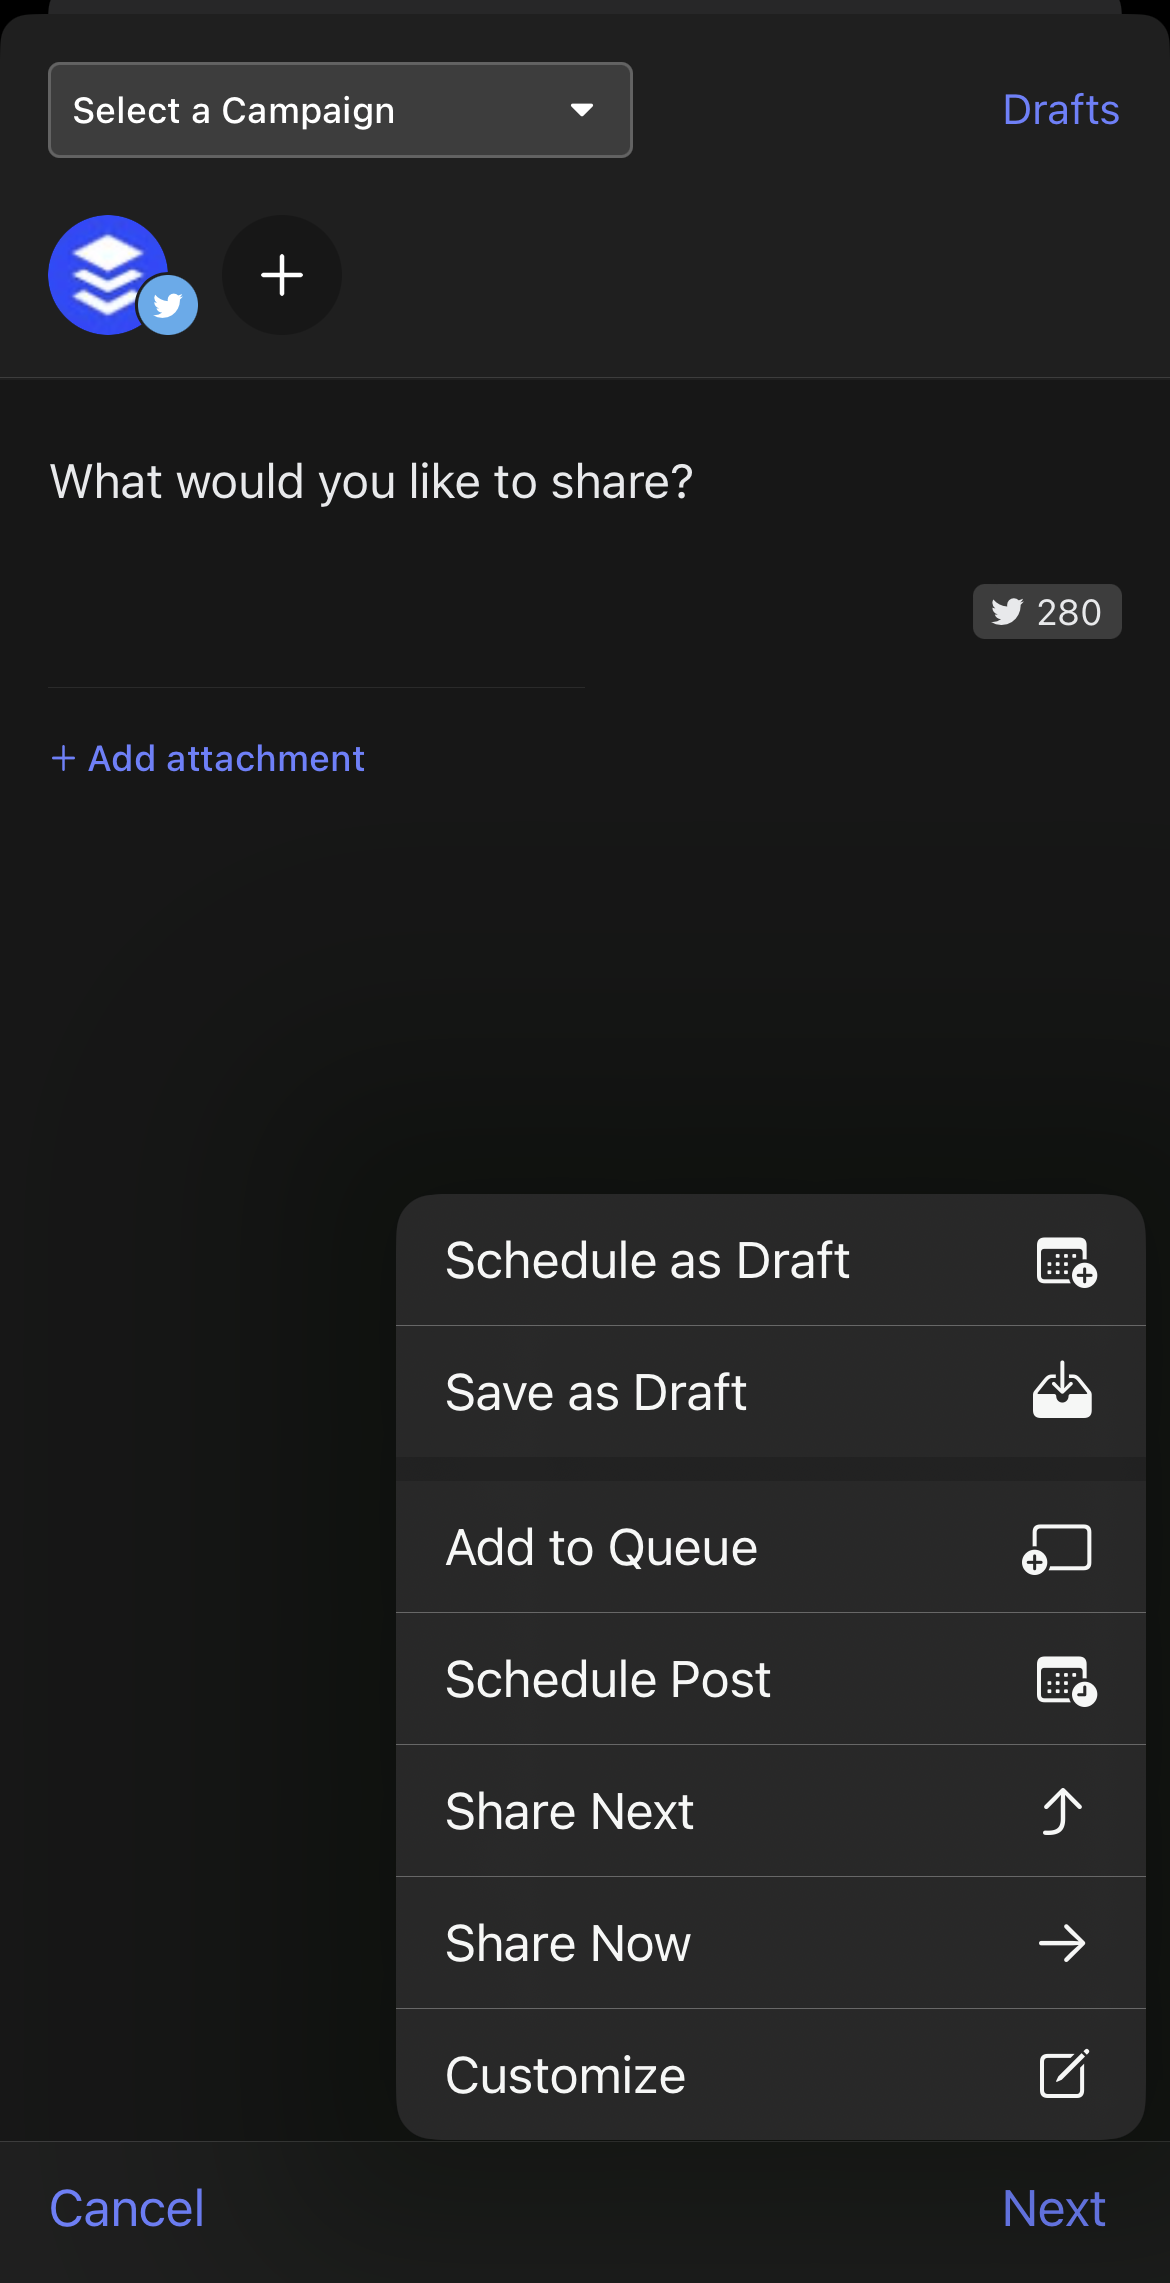
Task: Tap the inbox tray Save as Draft icon
Action: (x=1062, y=1391)
